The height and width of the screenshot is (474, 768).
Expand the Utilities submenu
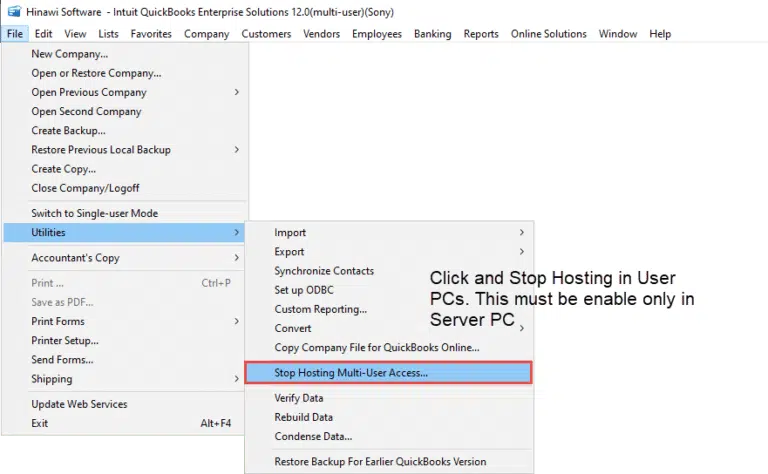(x=124, y=232)
